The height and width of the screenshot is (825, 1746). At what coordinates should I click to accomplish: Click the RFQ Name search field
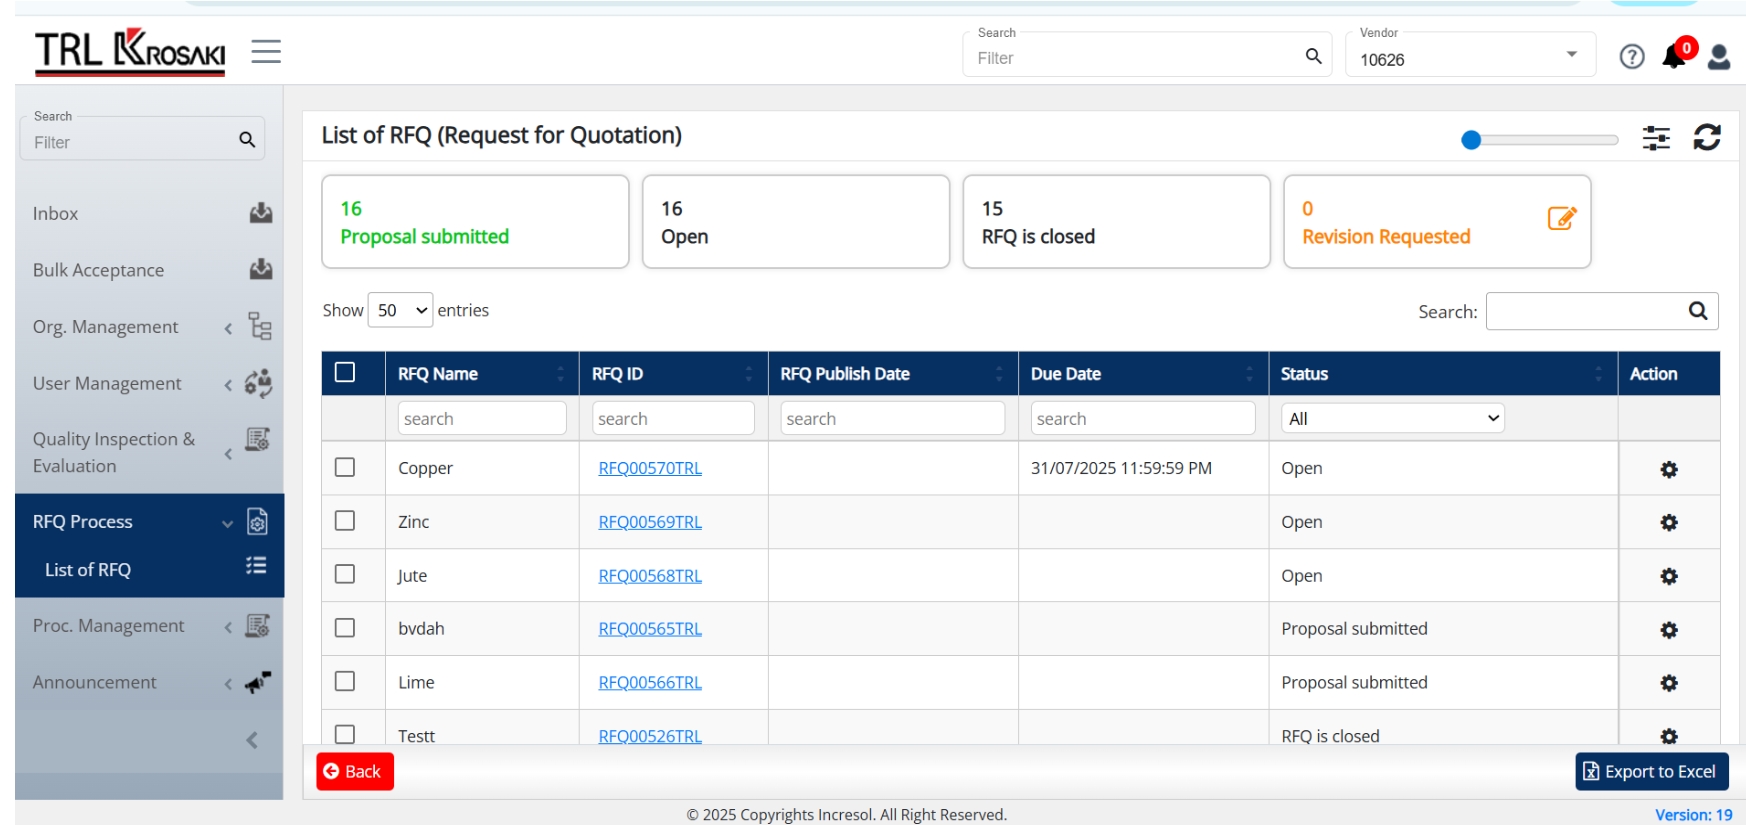(x=482, y=418)
